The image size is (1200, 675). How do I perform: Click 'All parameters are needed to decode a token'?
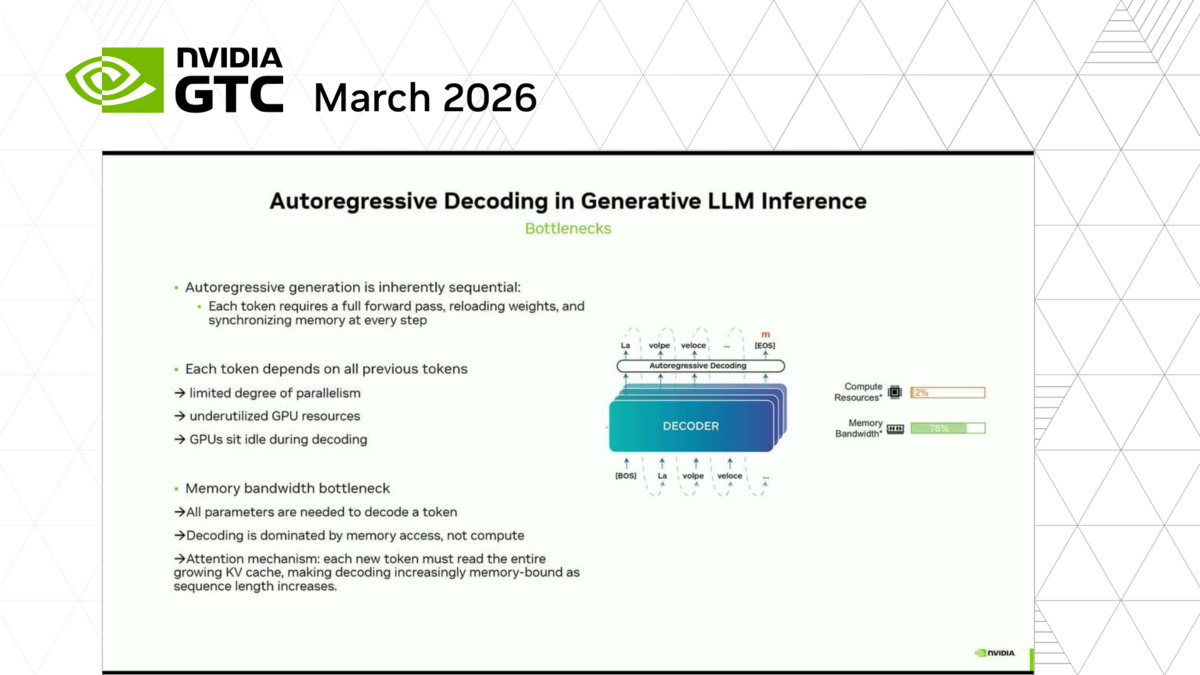315,512
